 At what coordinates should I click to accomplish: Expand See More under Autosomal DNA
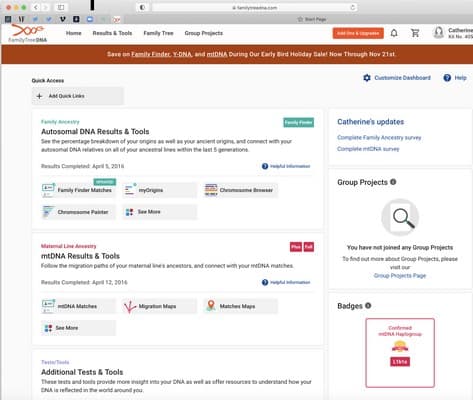[160, 212]
